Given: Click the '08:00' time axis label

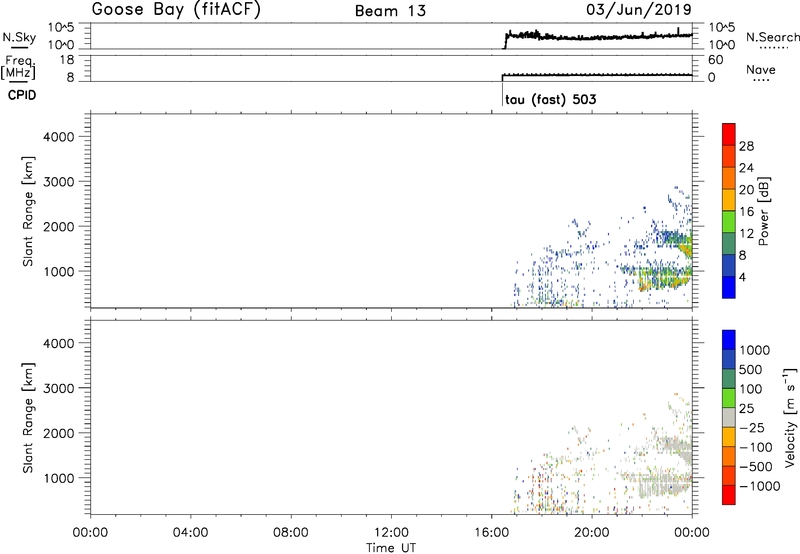Looking at the screenshot, I should click(x=291, y=533).
